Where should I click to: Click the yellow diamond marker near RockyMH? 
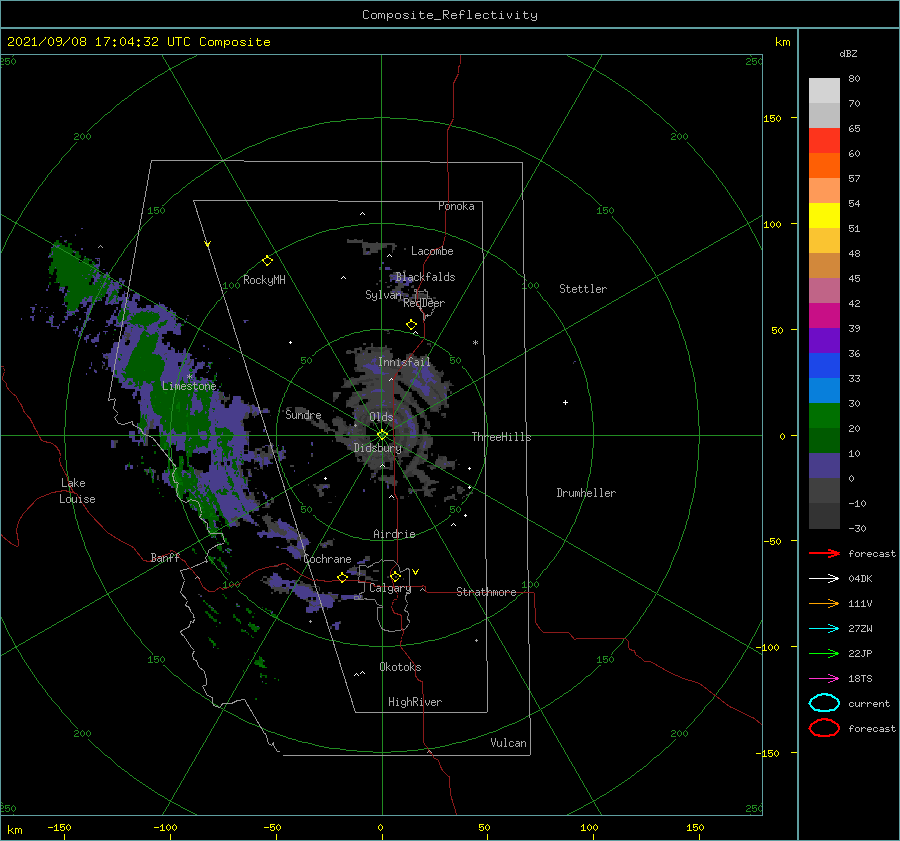[x=267, y=261]
